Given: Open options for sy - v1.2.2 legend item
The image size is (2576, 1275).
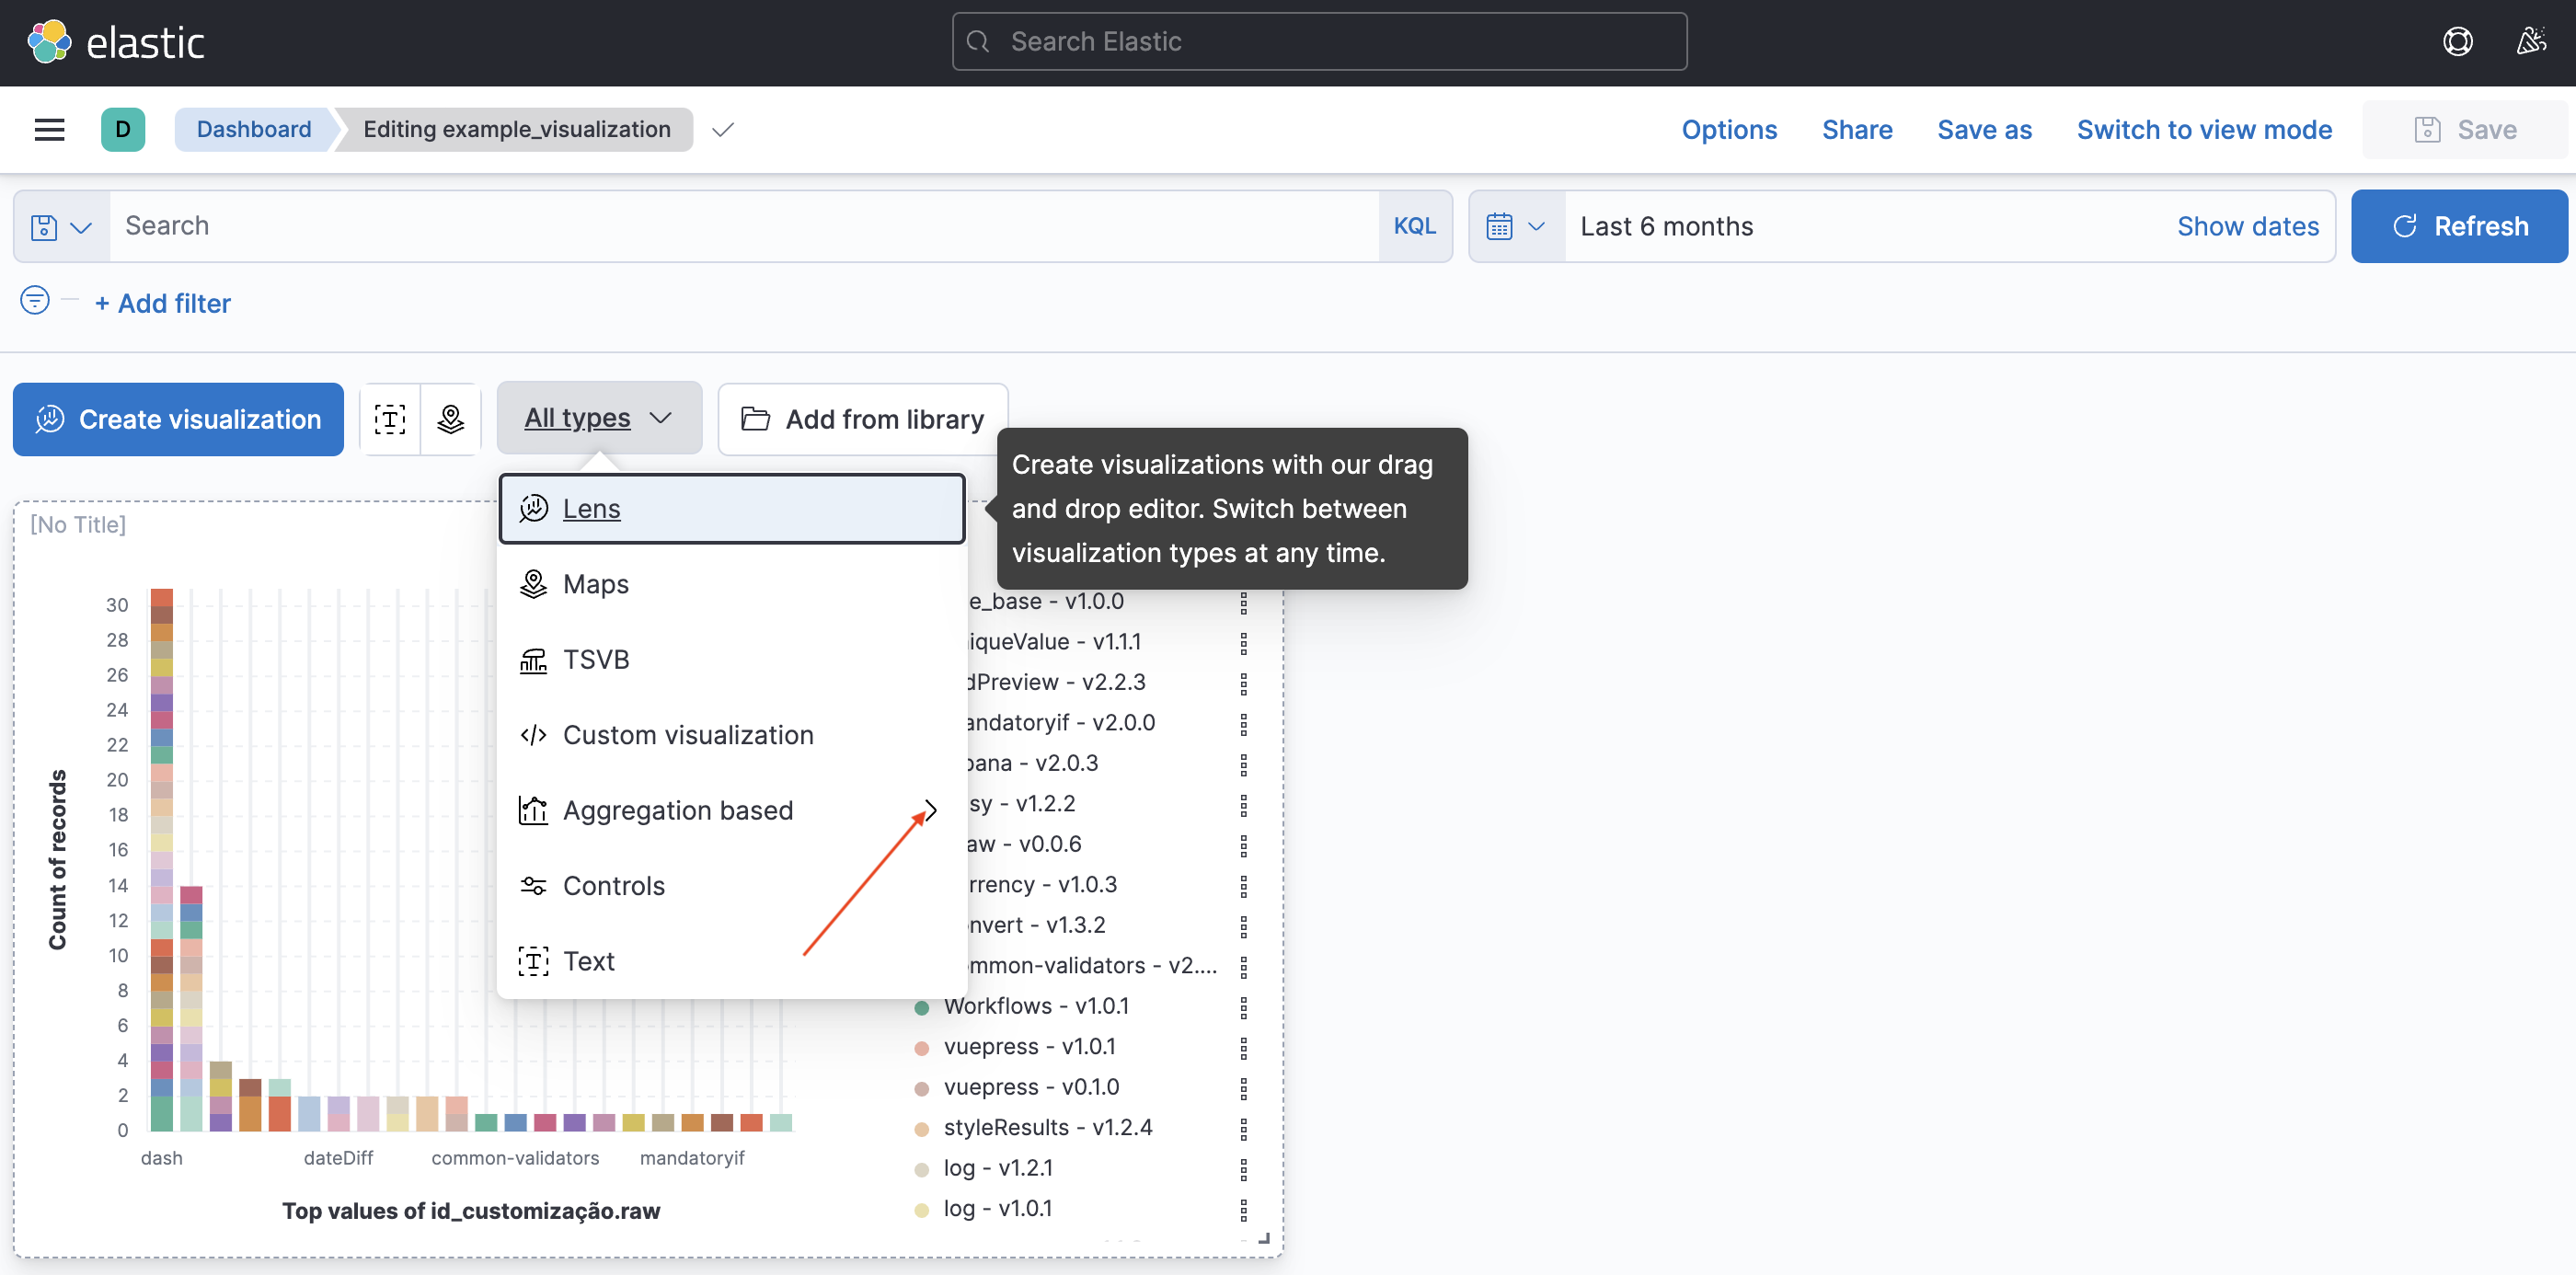Looking at the screenshot, I should click(x=1244, y=804).
